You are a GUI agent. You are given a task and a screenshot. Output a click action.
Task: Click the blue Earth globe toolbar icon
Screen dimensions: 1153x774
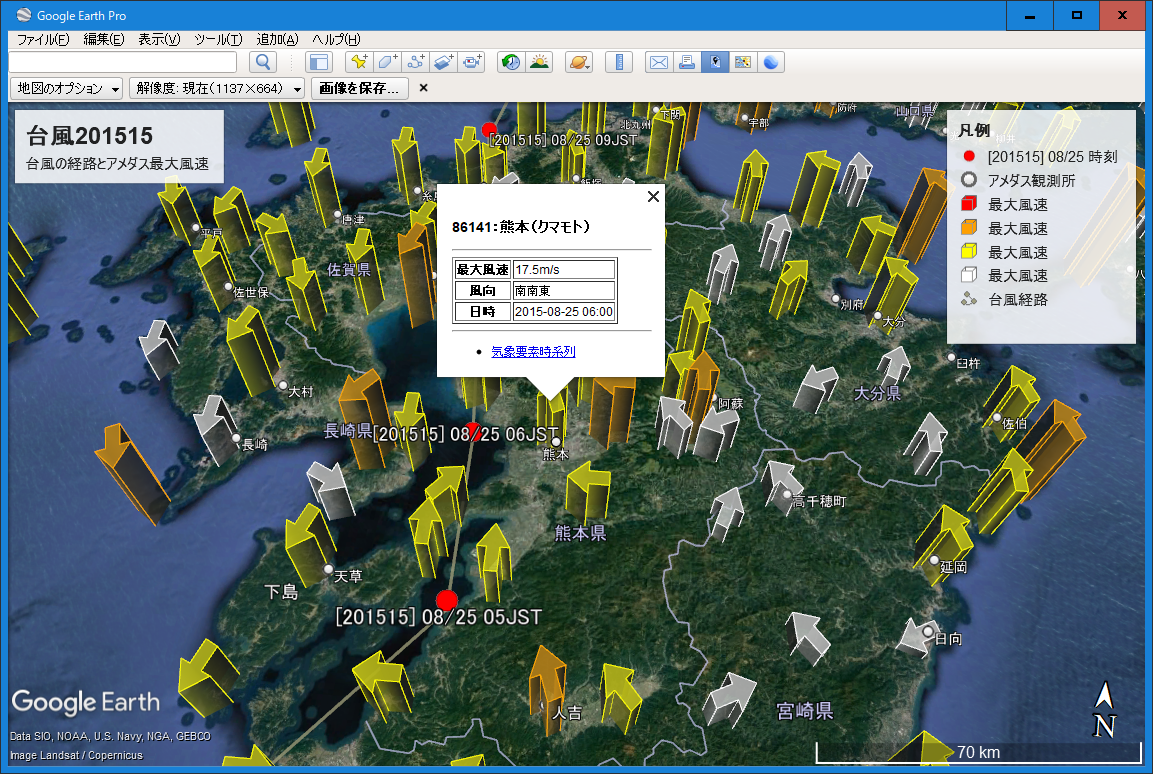[x=771, y=62]
